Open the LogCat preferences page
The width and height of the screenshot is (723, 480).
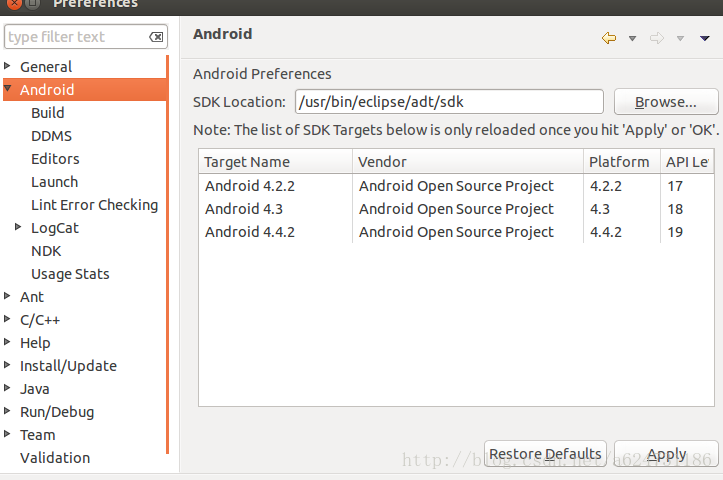click(55, 228)
